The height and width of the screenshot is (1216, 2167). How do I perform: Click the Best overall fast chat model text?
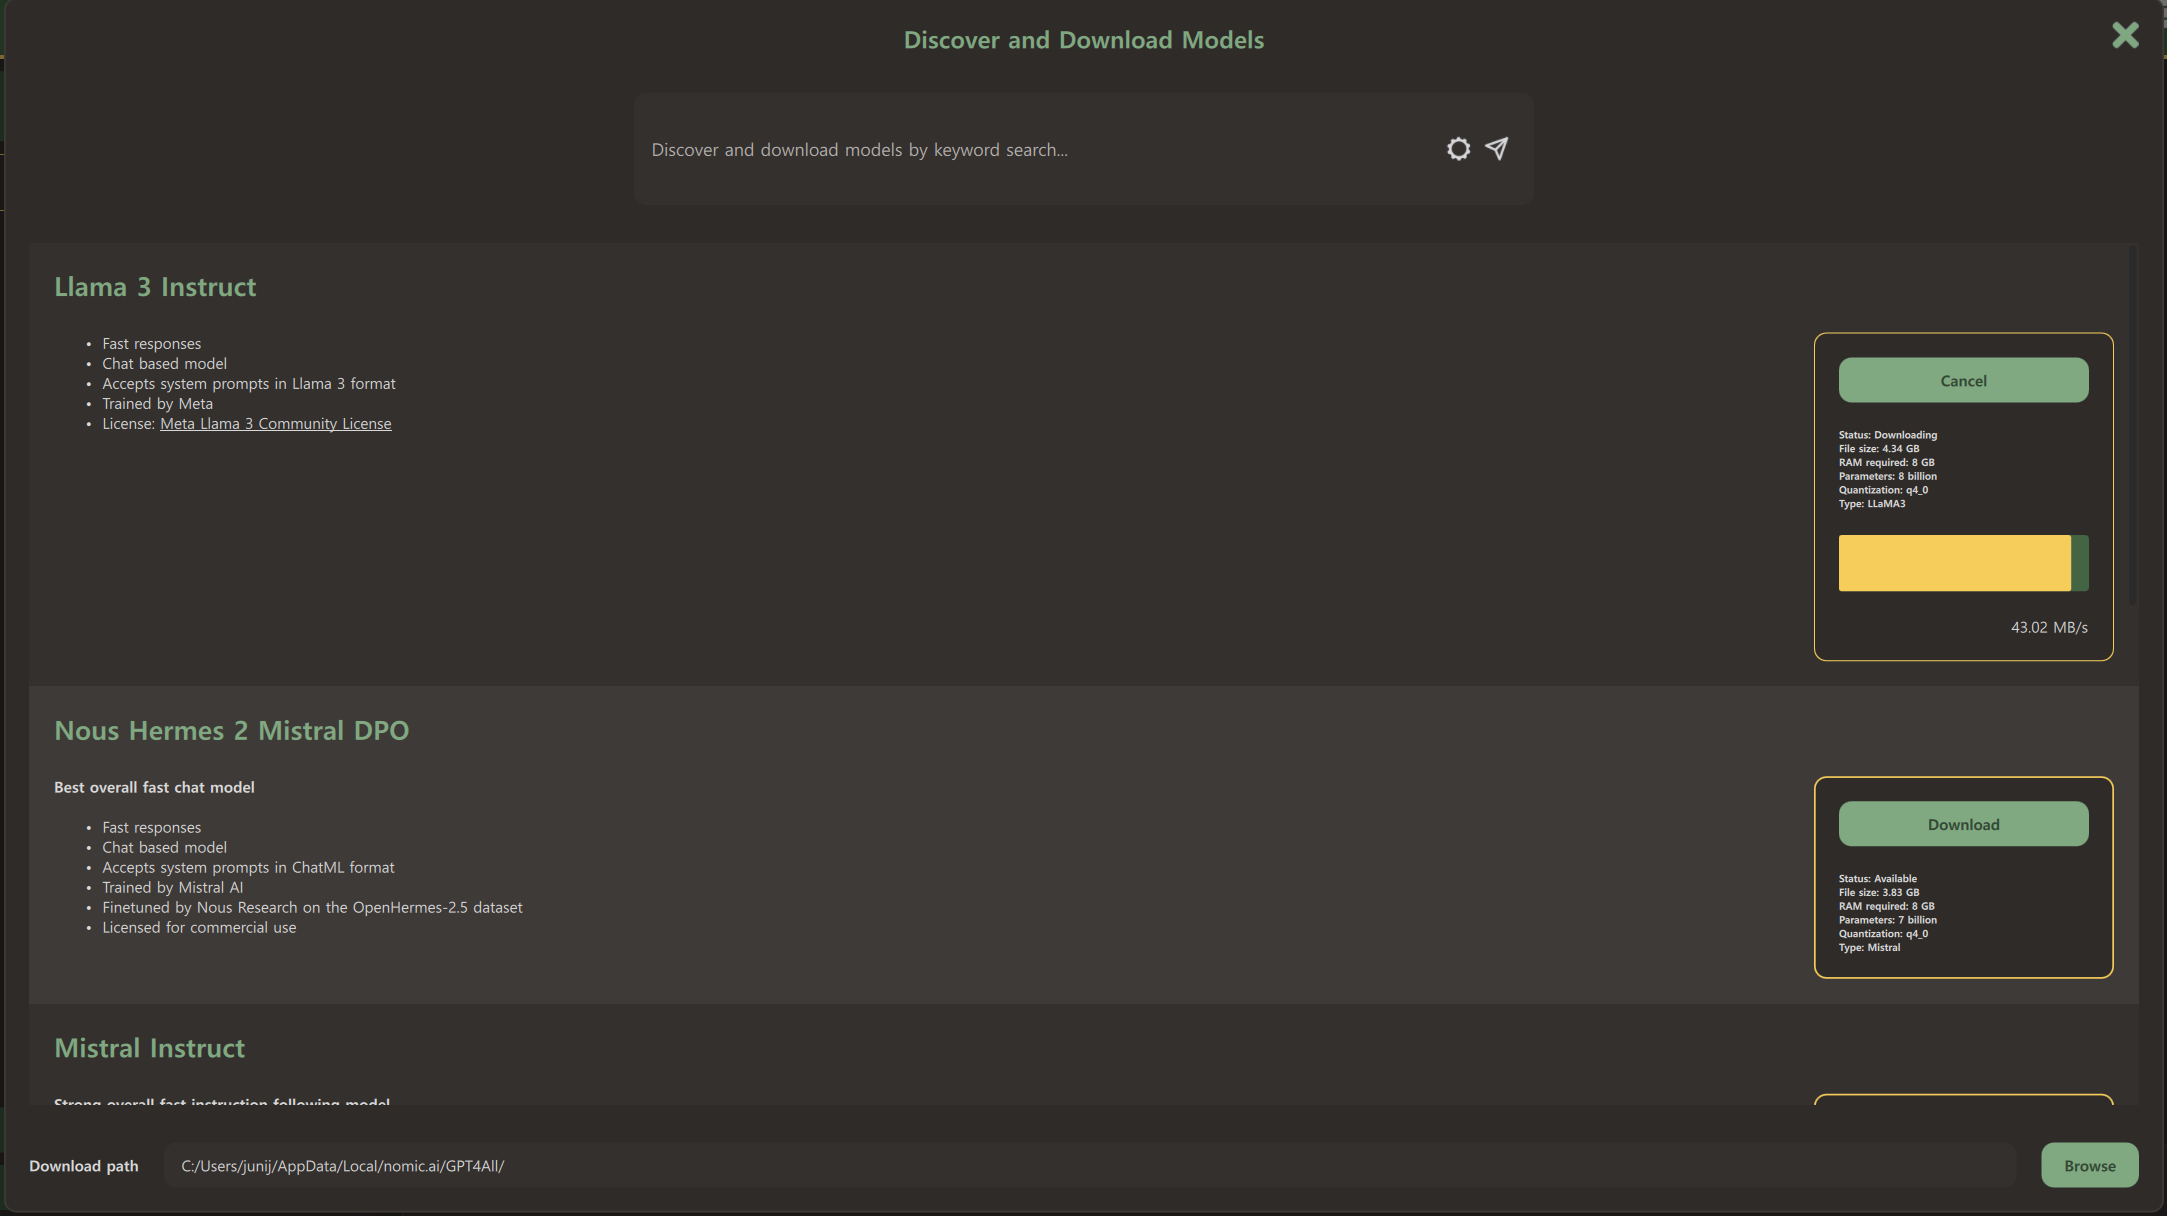click(154, 788)
